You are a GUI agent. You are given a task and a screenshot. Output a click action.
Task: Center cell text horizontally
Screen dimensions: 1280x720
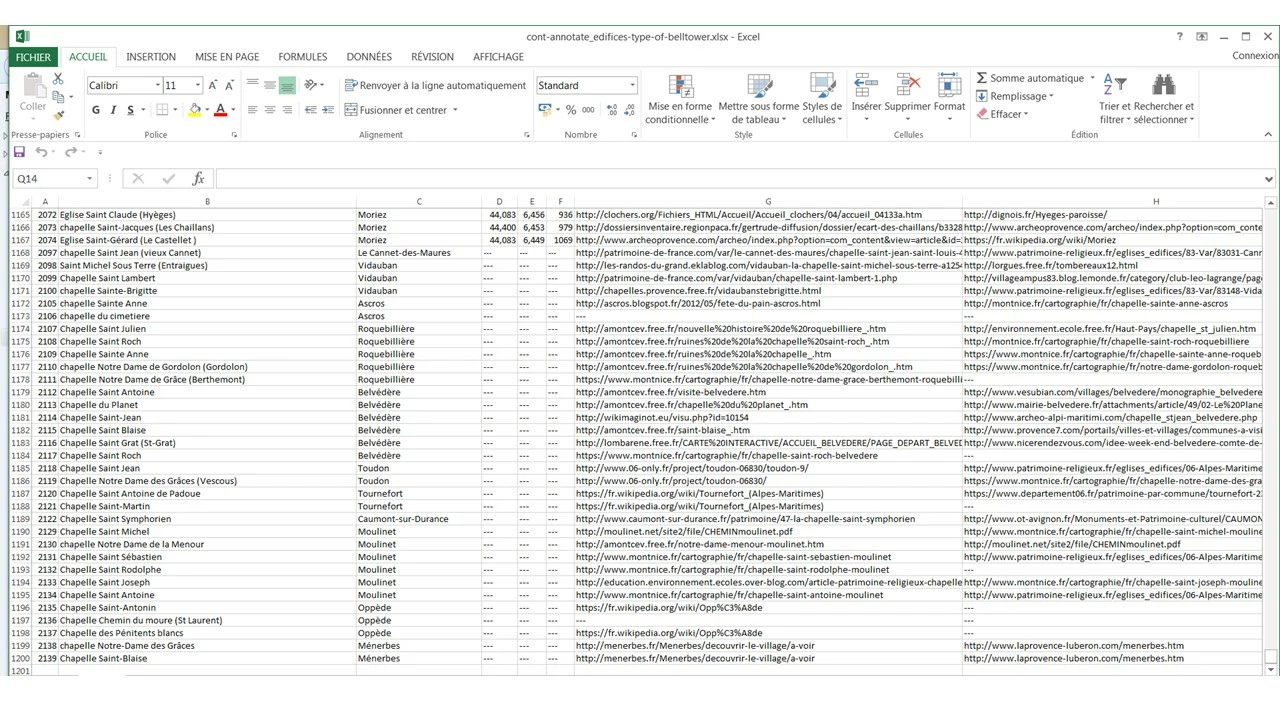pos(269,110)
